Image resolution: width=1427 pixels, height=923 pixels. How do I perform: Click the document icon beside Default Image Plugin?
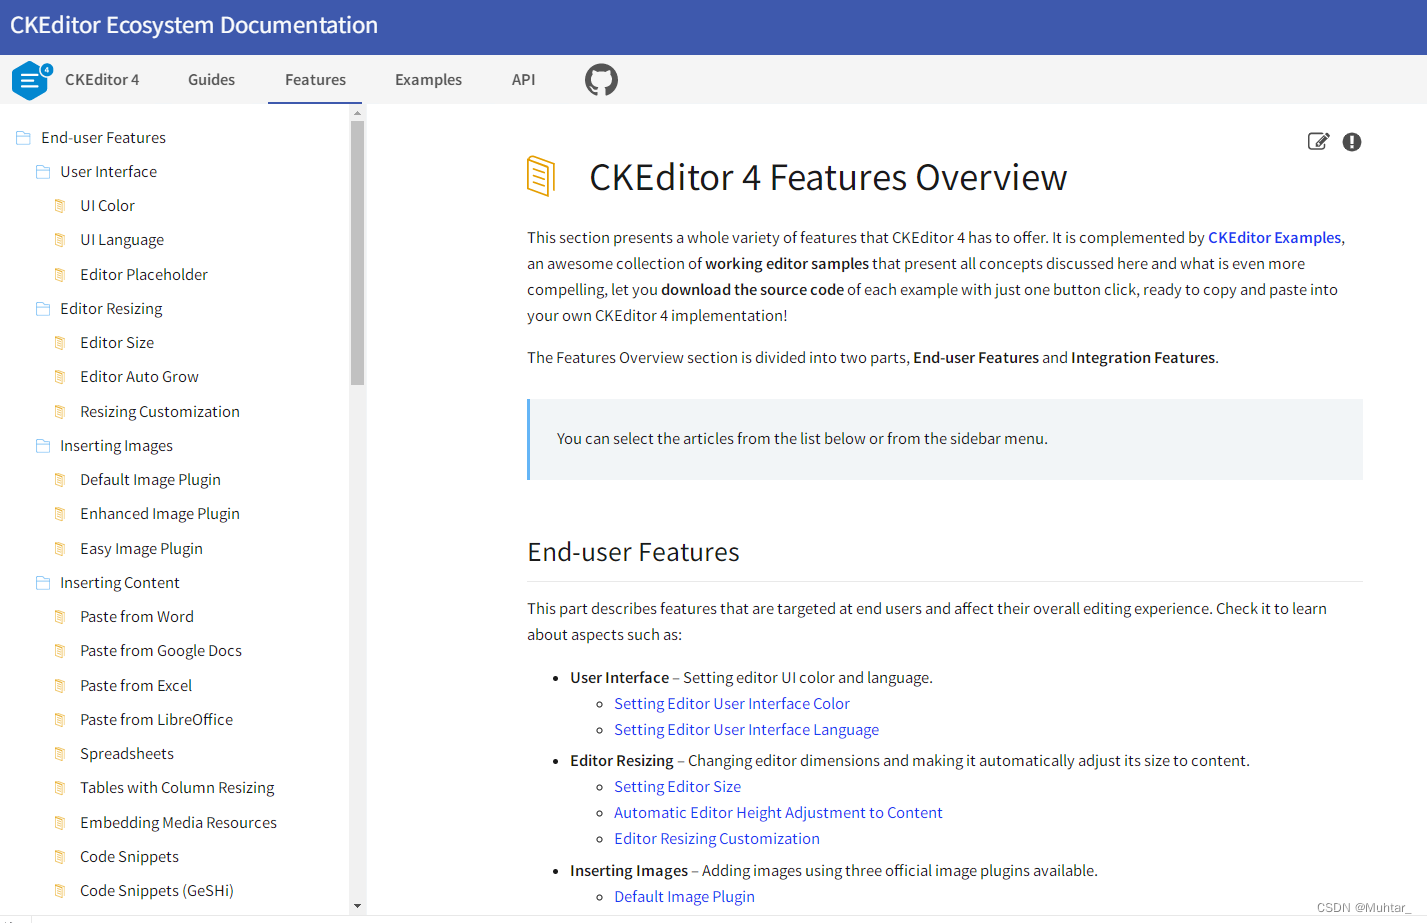[60, 480]
